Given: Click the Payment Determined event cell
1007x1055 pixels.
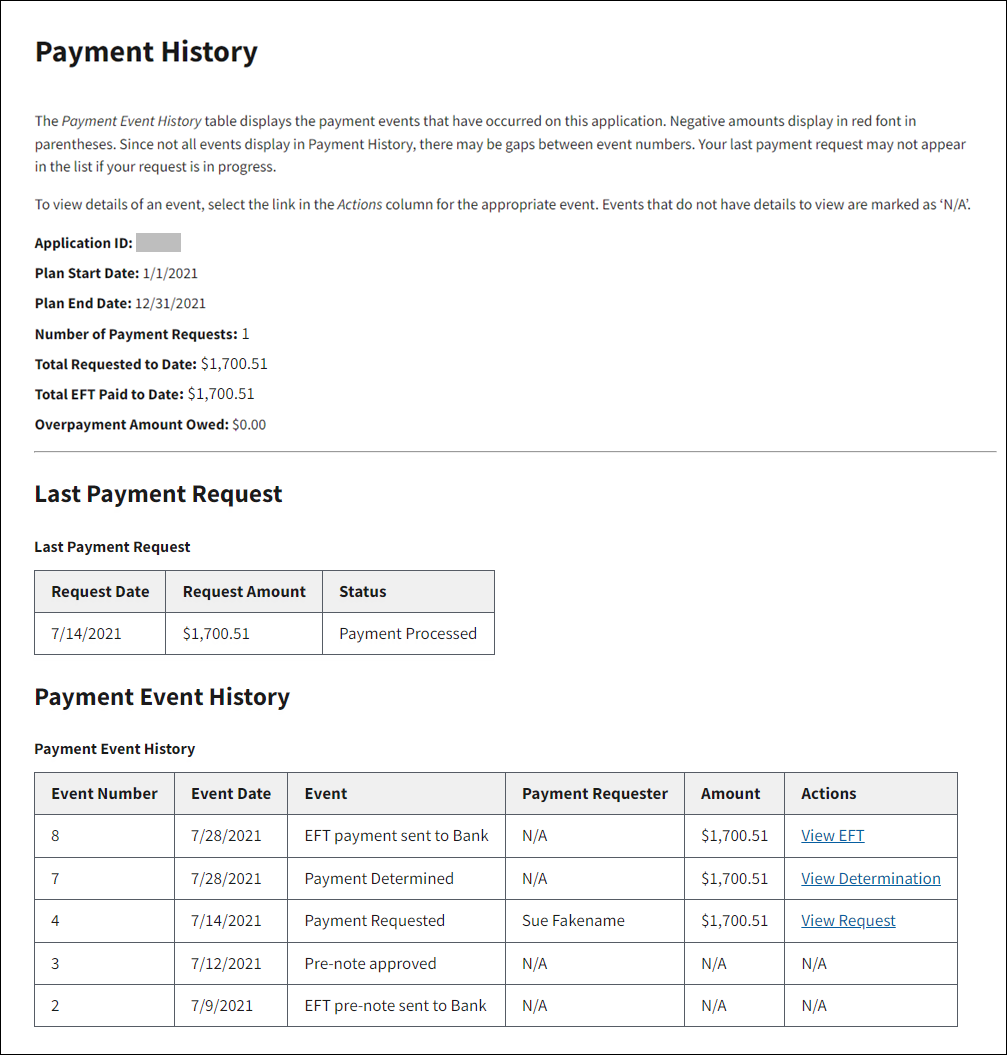Looking at the screenshot, I should pos(379,879).
